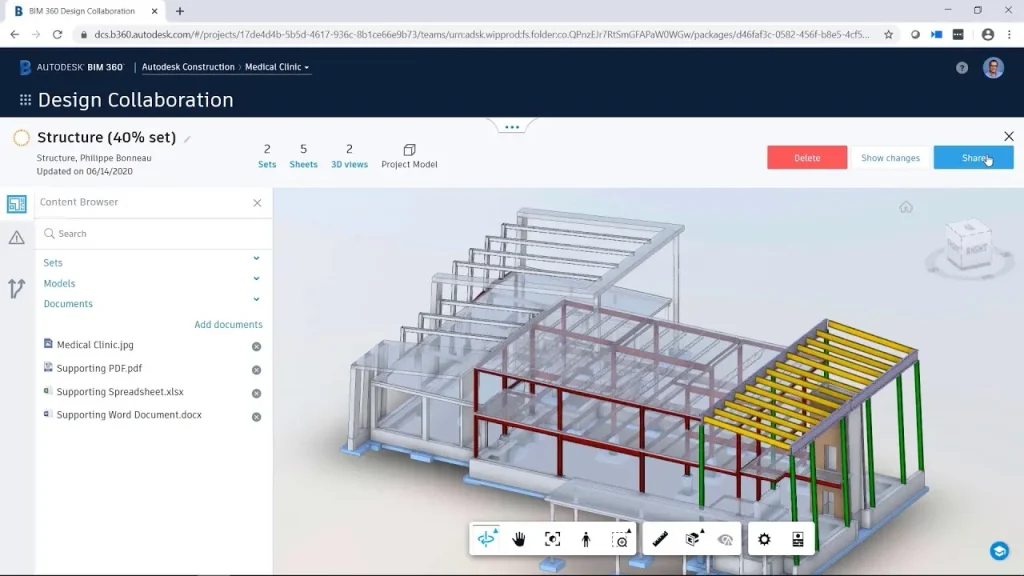Switch to the 3D views tab
The width and height of the screenshot is (1024, 576).
(349, 156)
